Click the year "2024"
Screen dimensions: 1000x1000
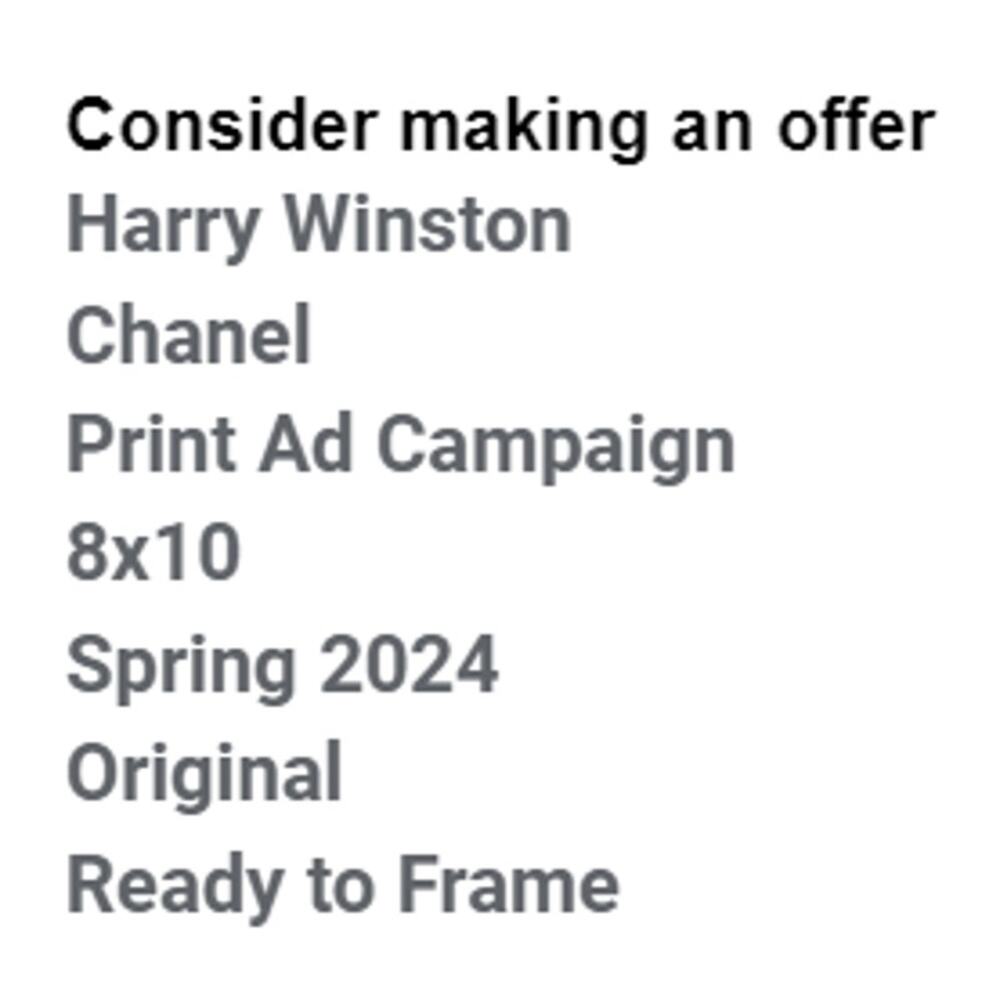tap(408, 665)
